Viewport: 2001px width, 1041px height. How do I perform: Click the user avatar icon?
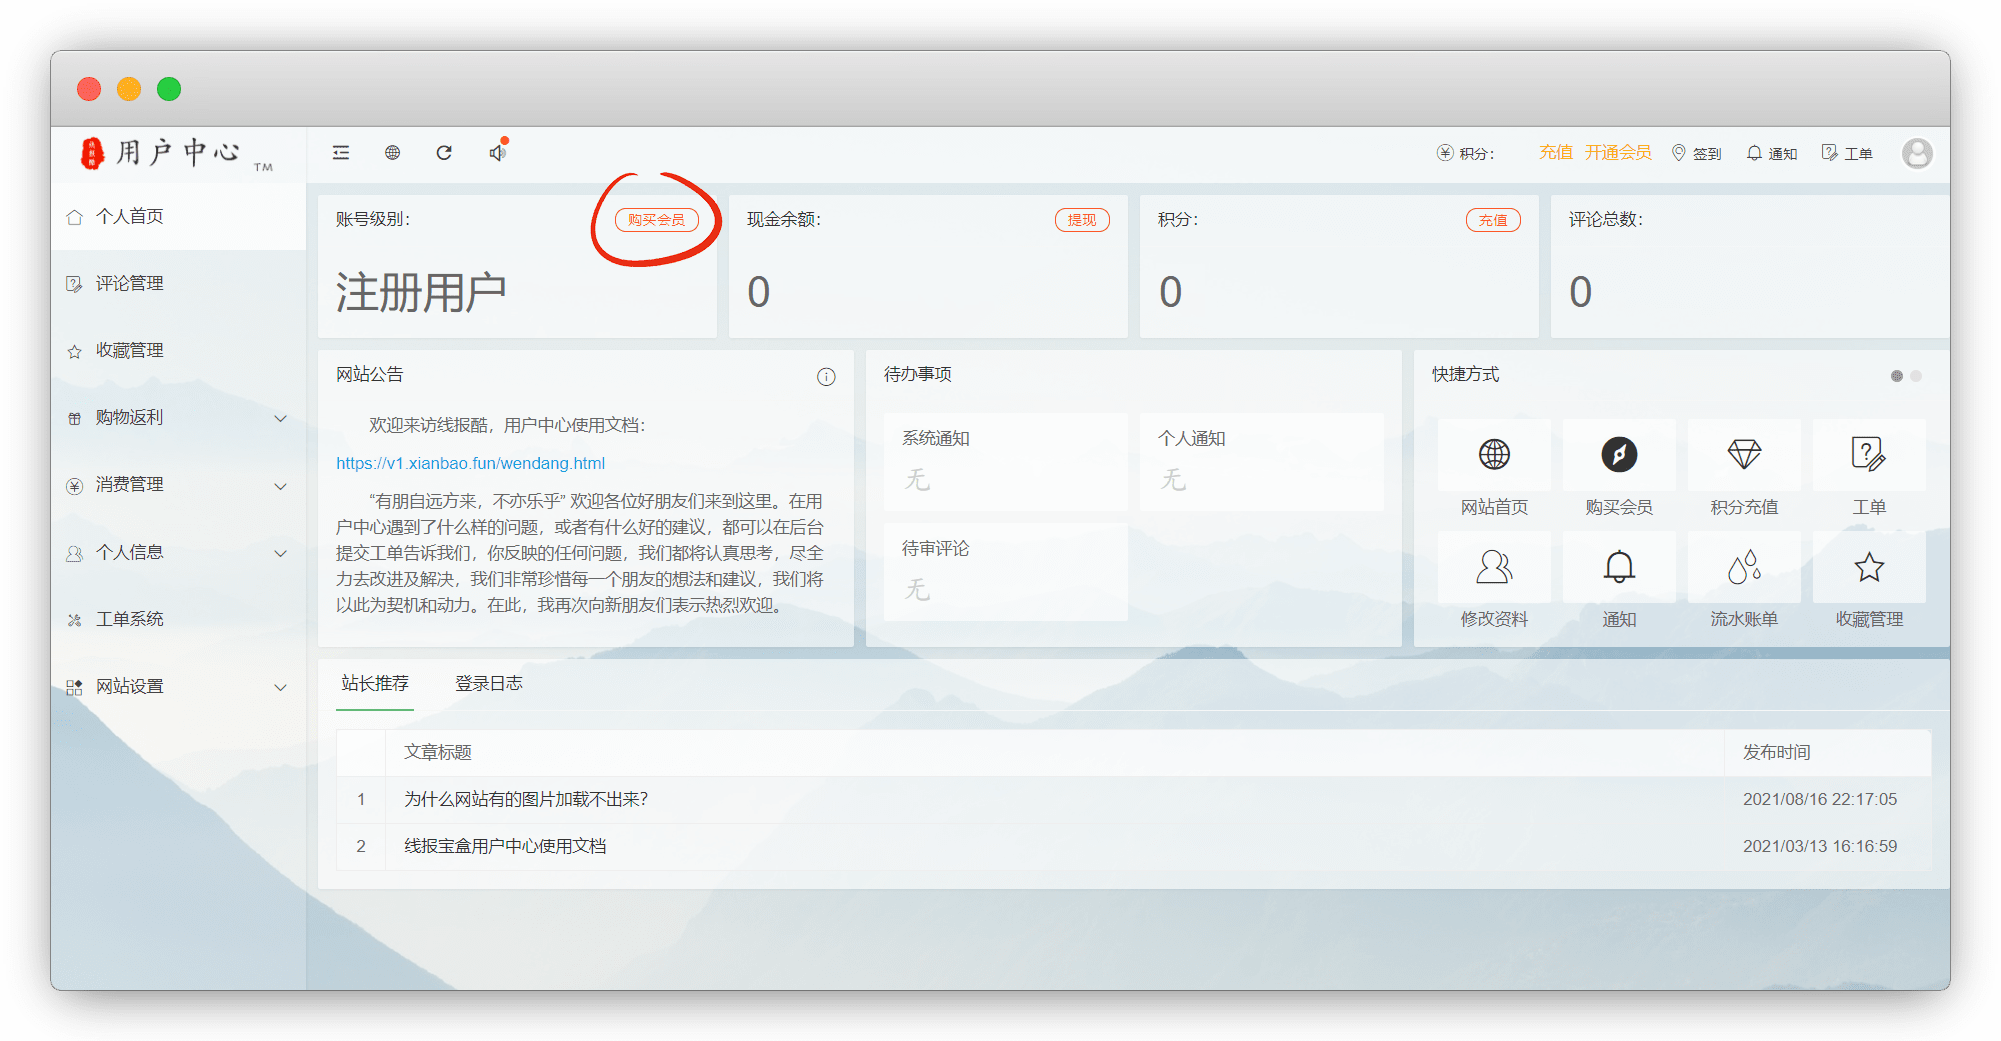1916,153
